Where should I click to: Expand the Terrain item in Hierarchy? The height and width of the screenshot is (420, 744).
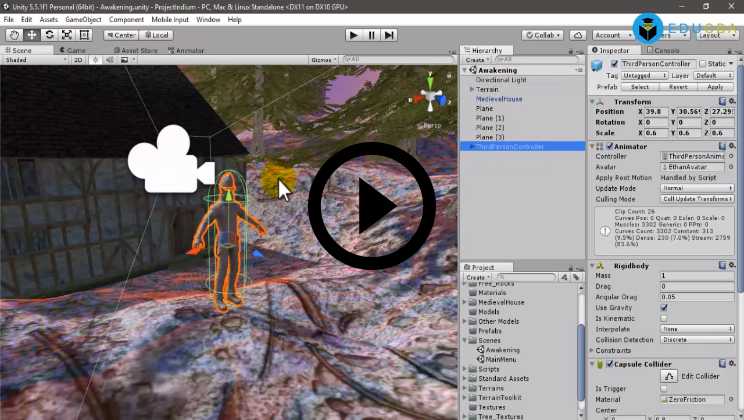[x=472, y=90]
